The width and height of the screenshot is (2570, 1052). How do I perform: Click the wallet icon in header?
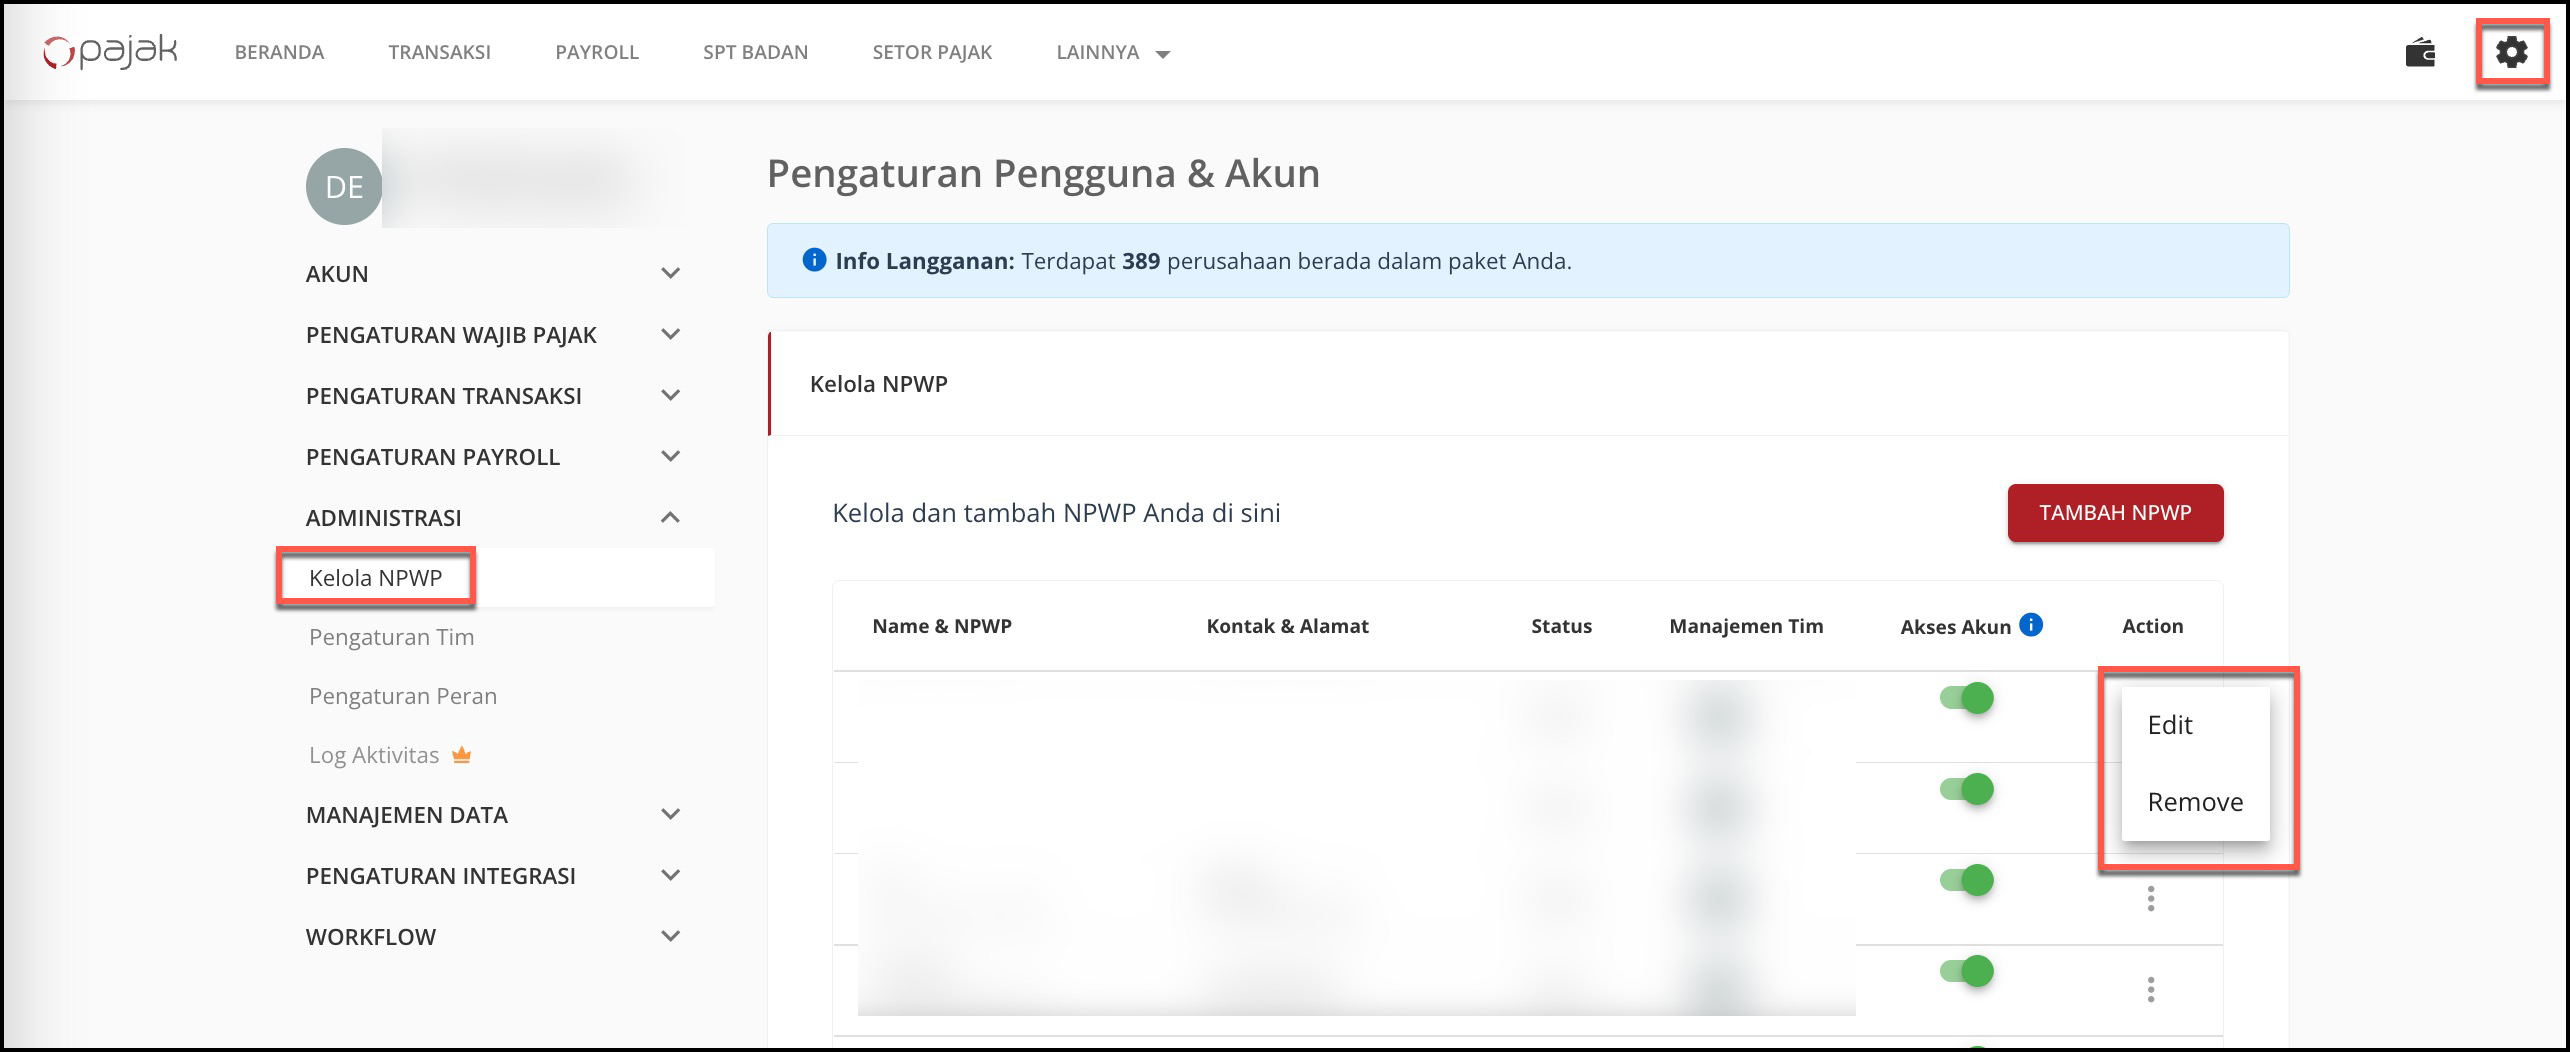2419,52
